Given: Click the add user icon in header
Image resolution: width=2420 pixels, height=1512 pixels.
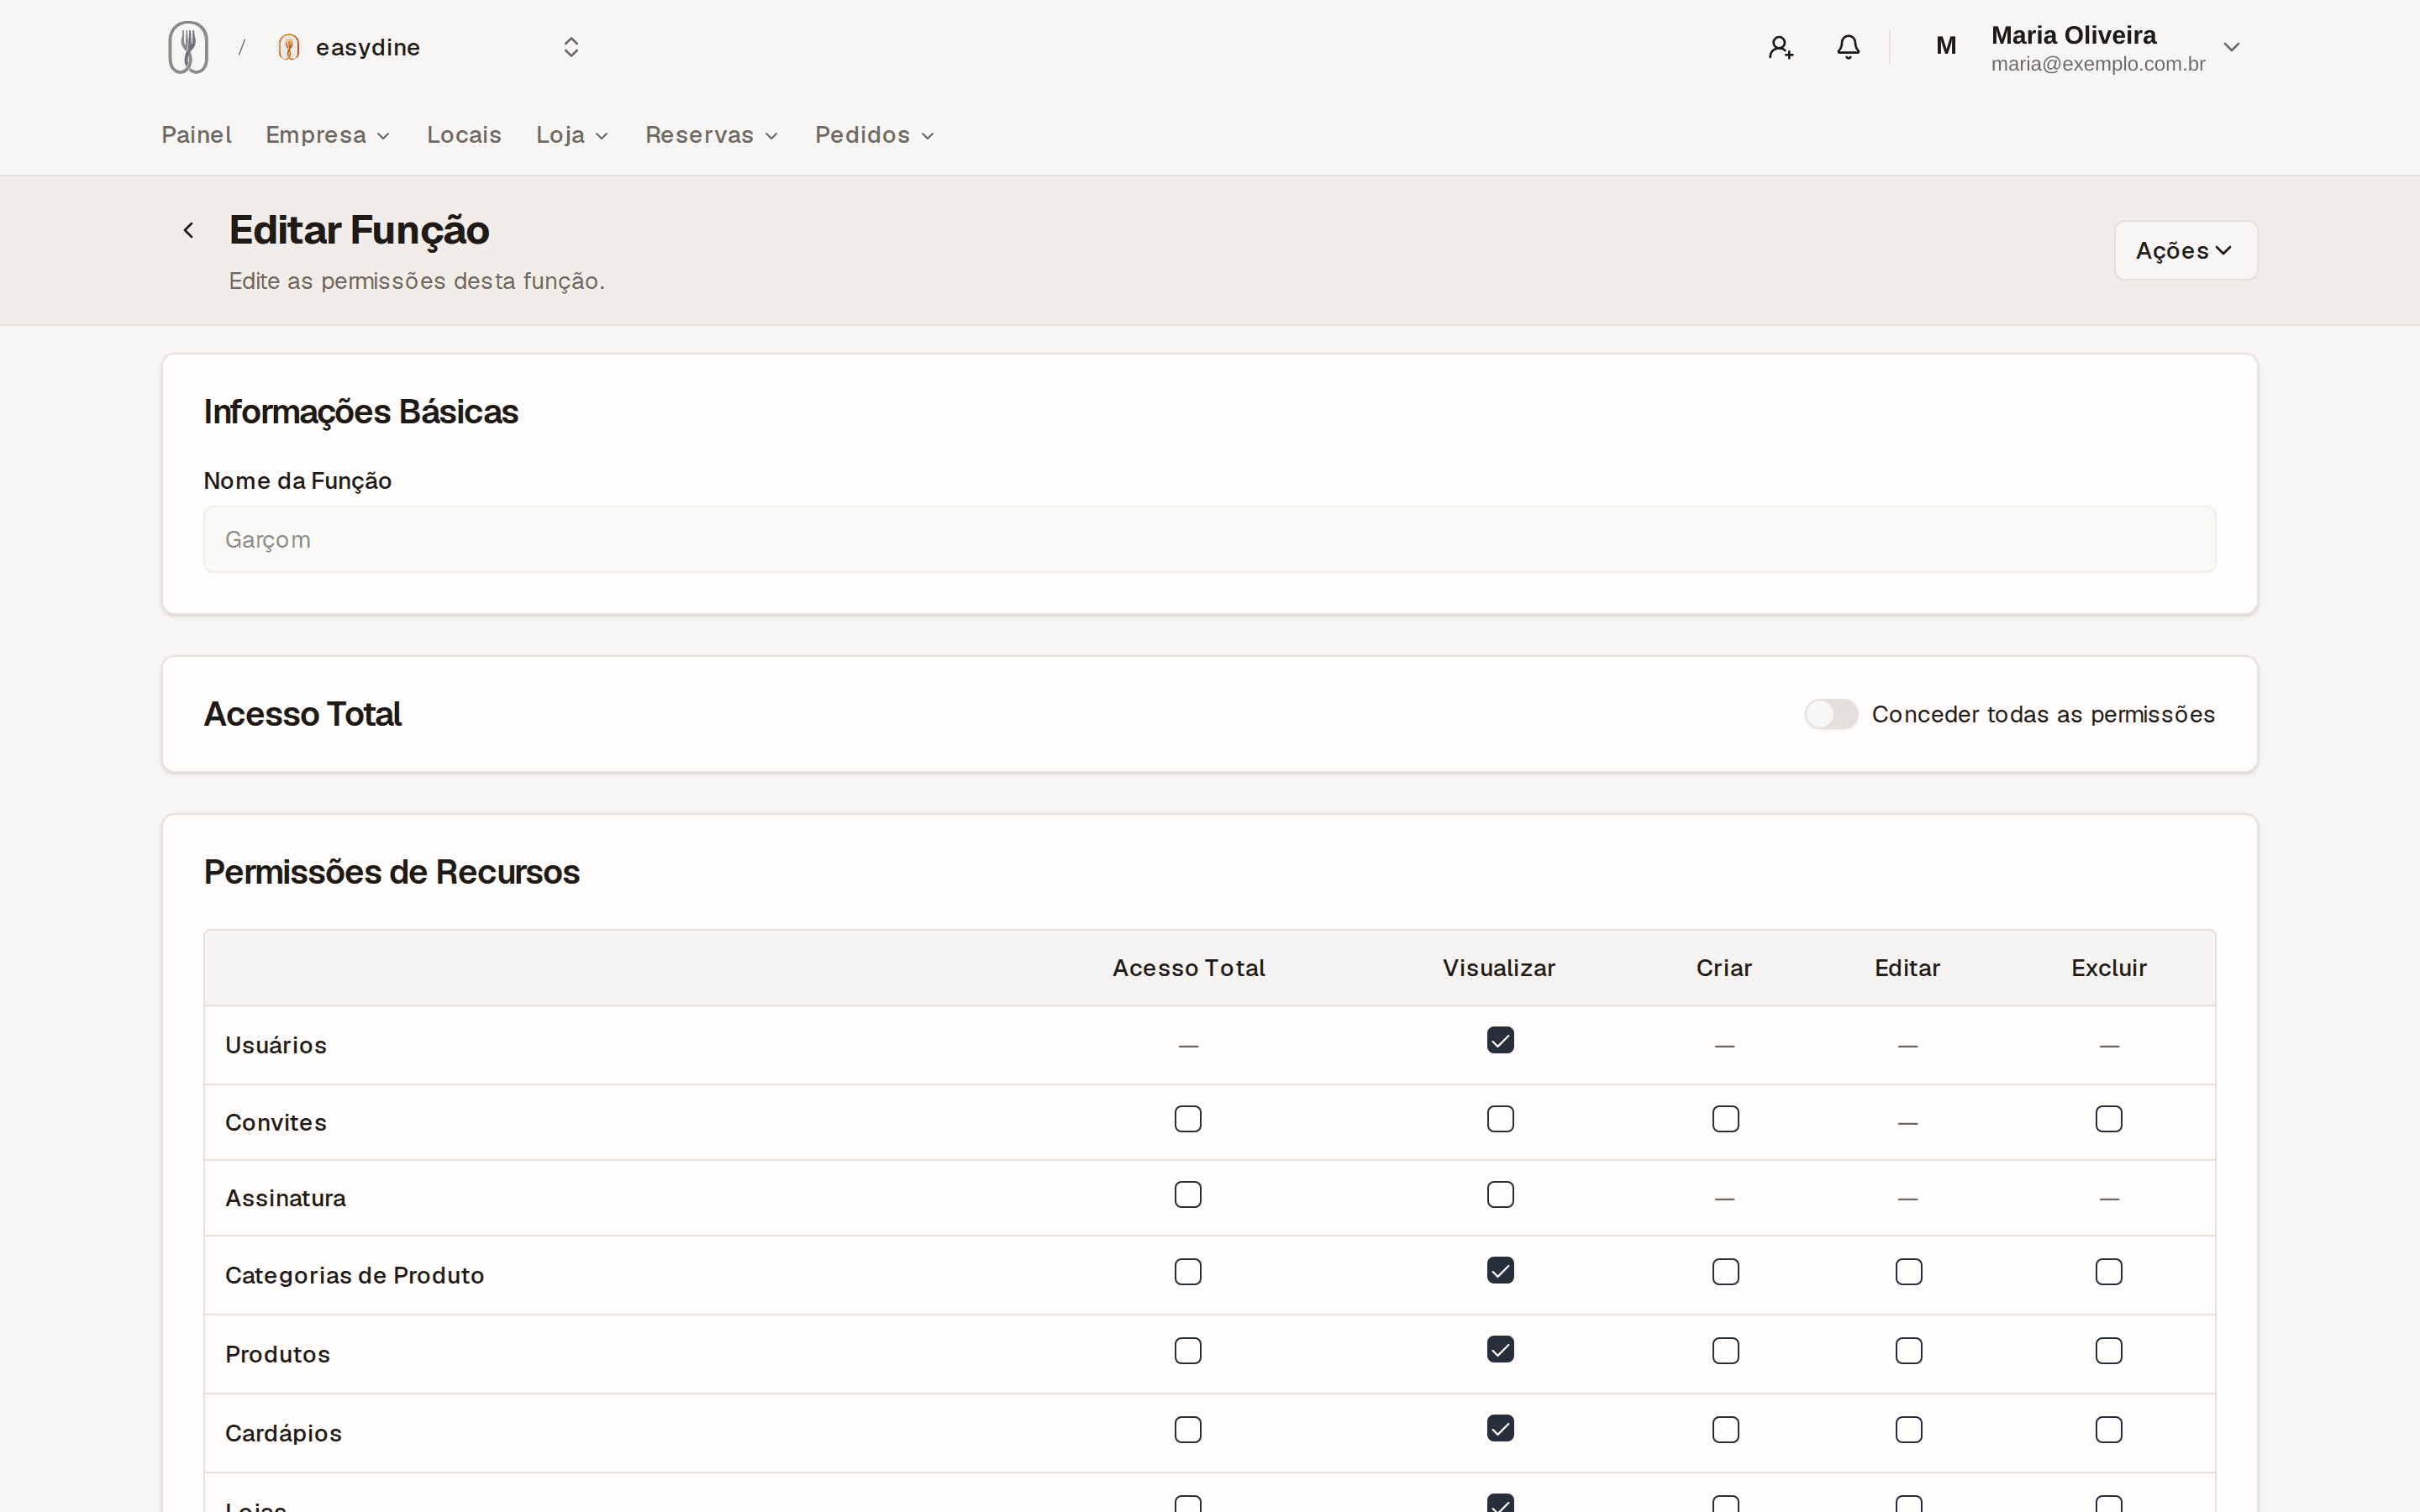Looking at the screenshot, I should click(x=1780, y=47).
